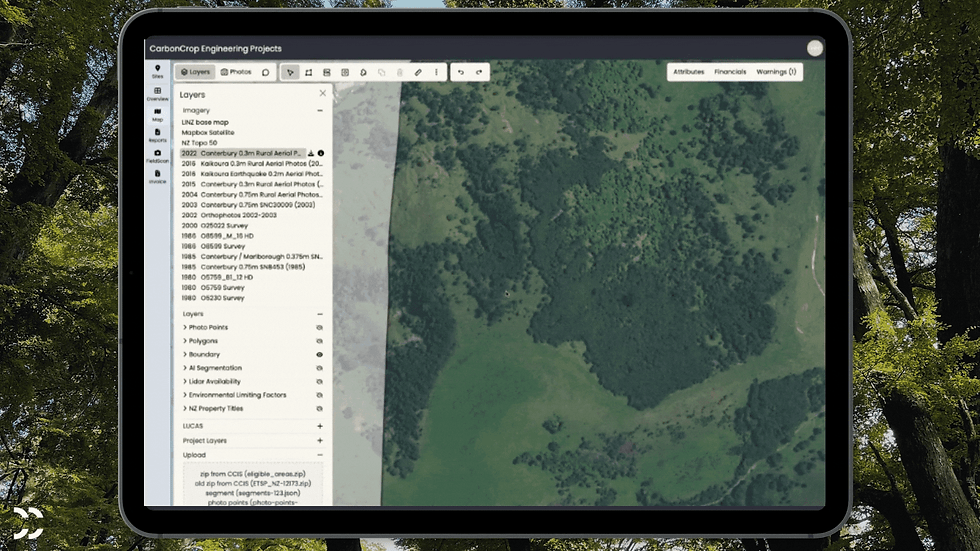This screenshot has height=551, width=980.
Task: Open the Sites section in sidebar
Action: [x=158, y=71]
